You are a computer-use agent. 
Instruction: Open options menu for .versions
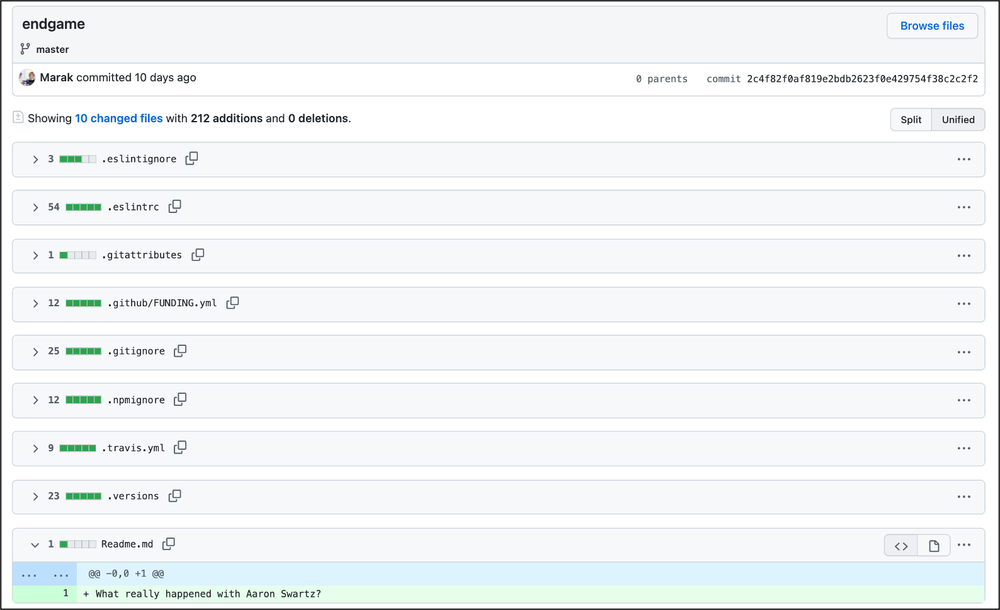[x=964, y=496]
